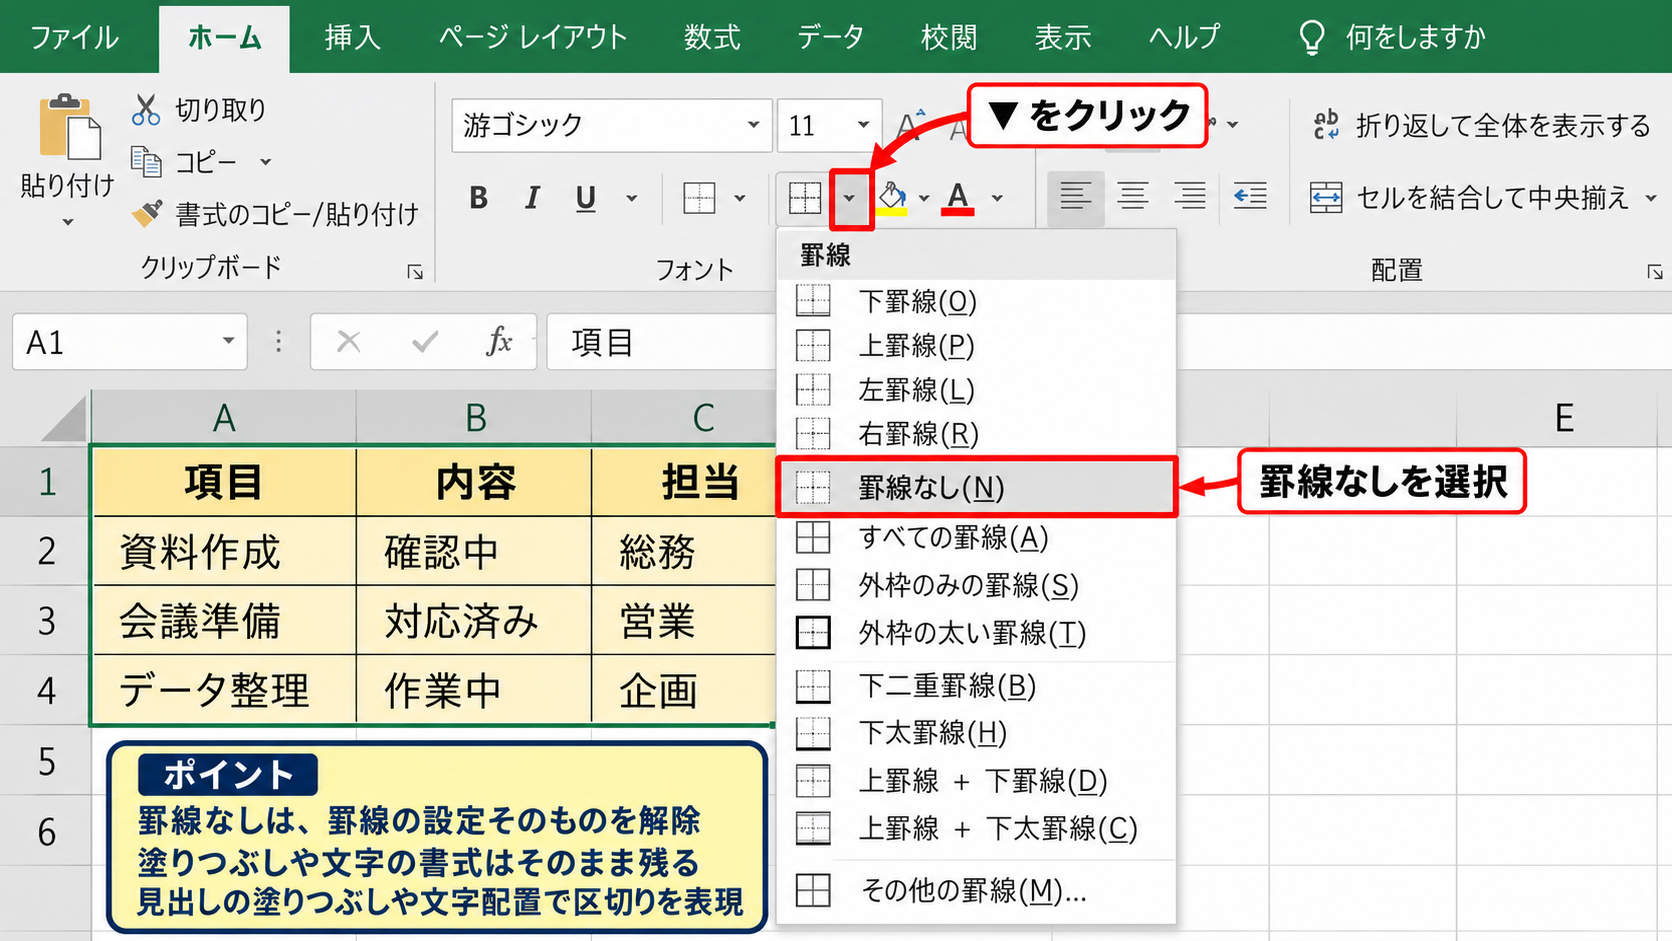The height and width of the screenshot is (941, 1672).
Task: Click 折り返して全体を表示する button
Action: (1482, 125)
